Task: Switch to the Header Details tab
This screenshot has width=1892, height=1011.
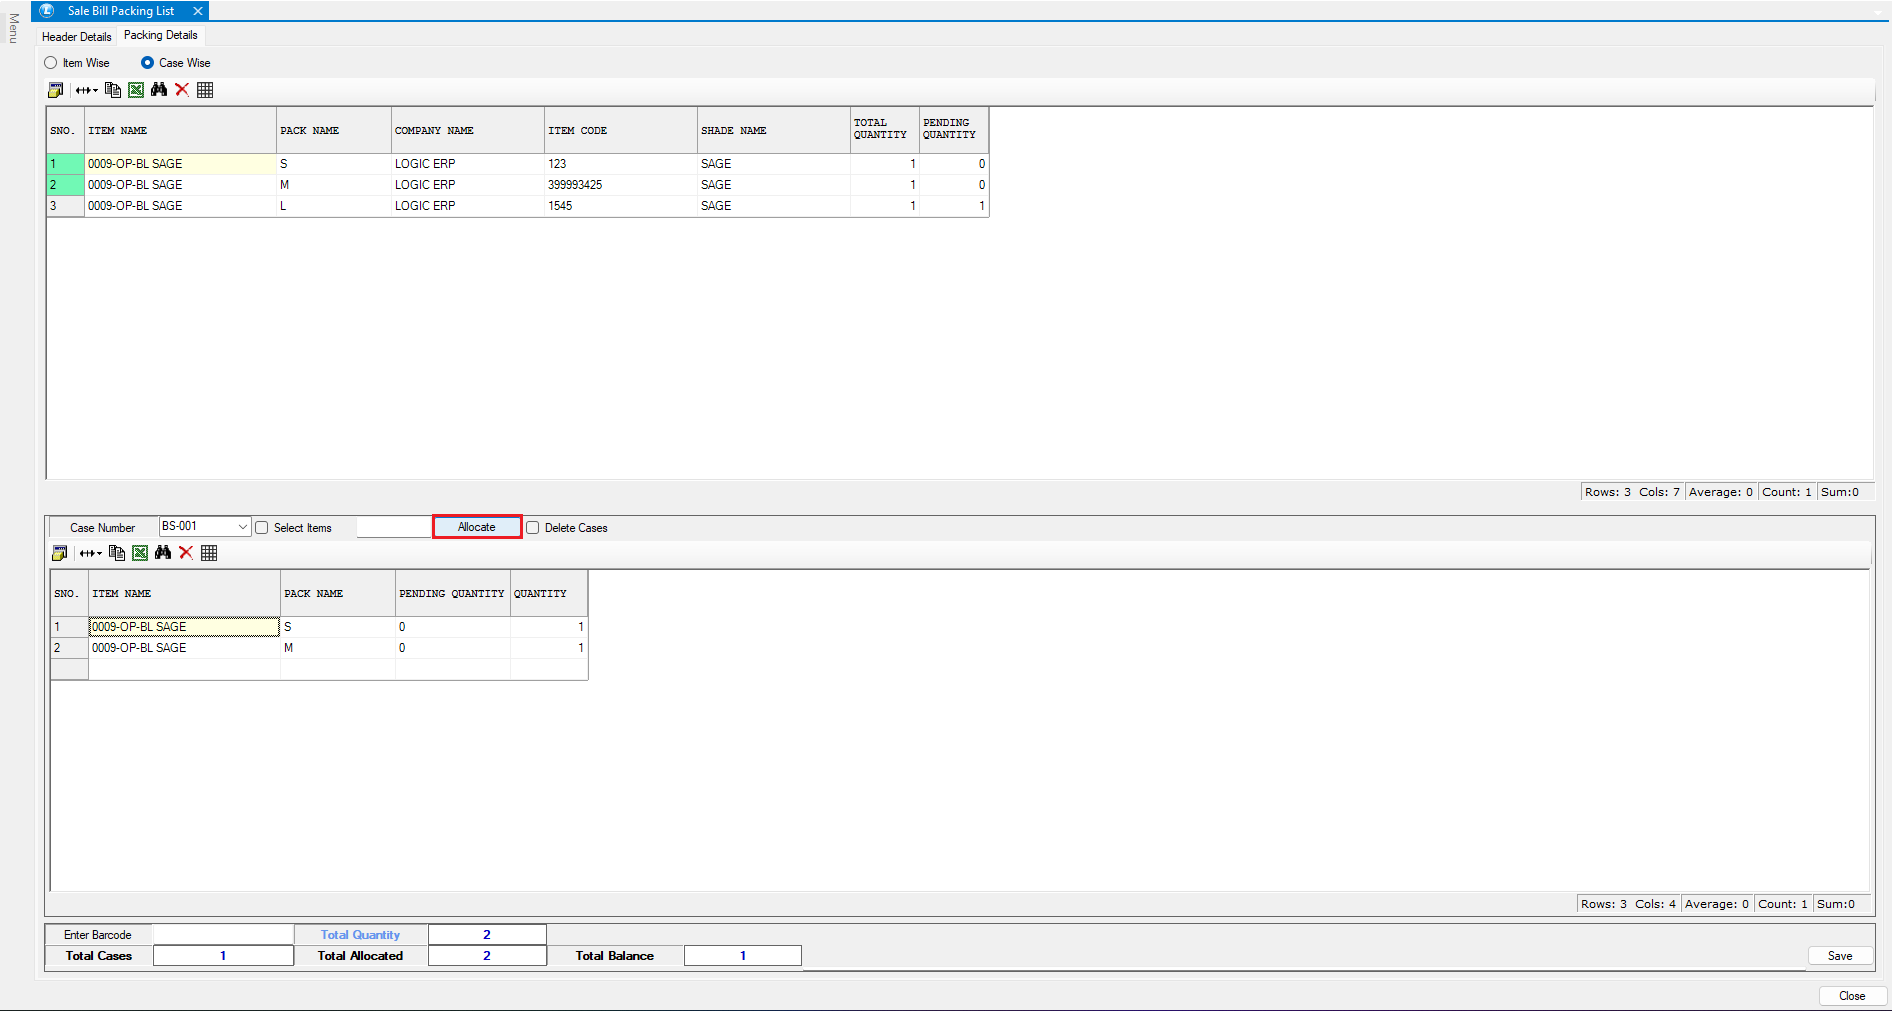Action: 77,36
